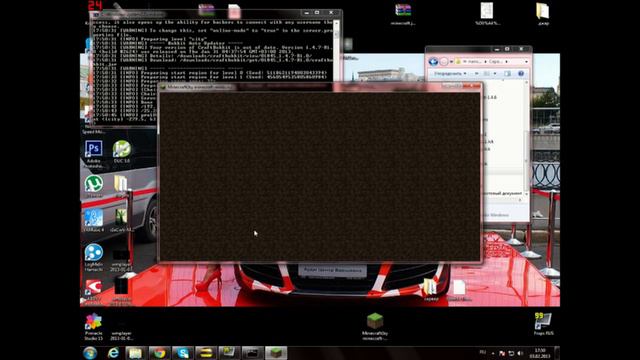Toggle the preview pane icon in Explorer toolbar
The width and height of the screenshot is (640, 360).
(507, 73)
